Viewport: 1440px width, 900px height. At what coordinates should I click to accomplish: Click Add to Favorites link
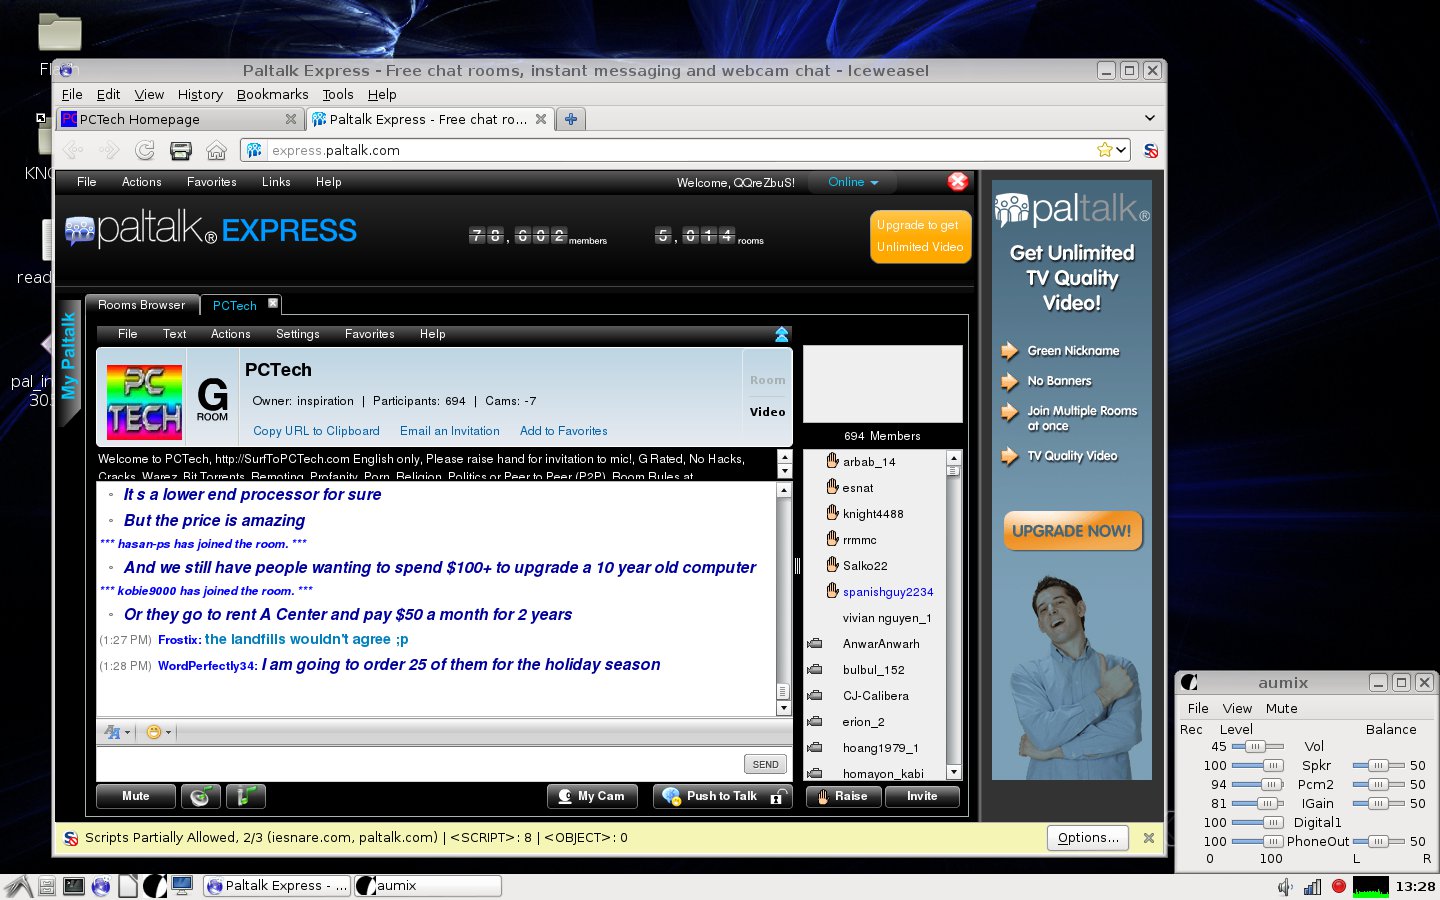[x=563, y=431]
